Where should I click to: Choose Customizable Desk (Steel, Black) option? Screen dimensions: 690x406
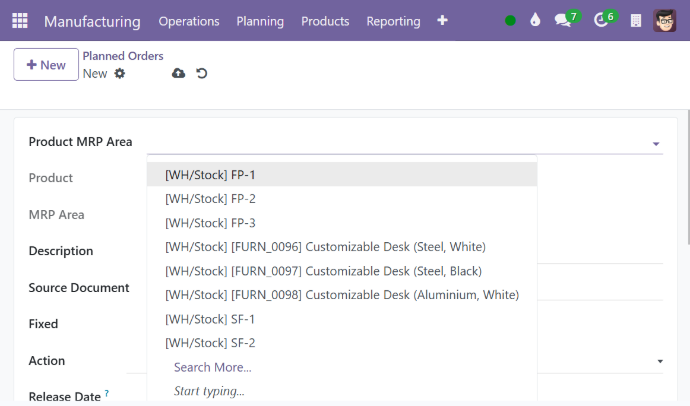pos(323,271)
